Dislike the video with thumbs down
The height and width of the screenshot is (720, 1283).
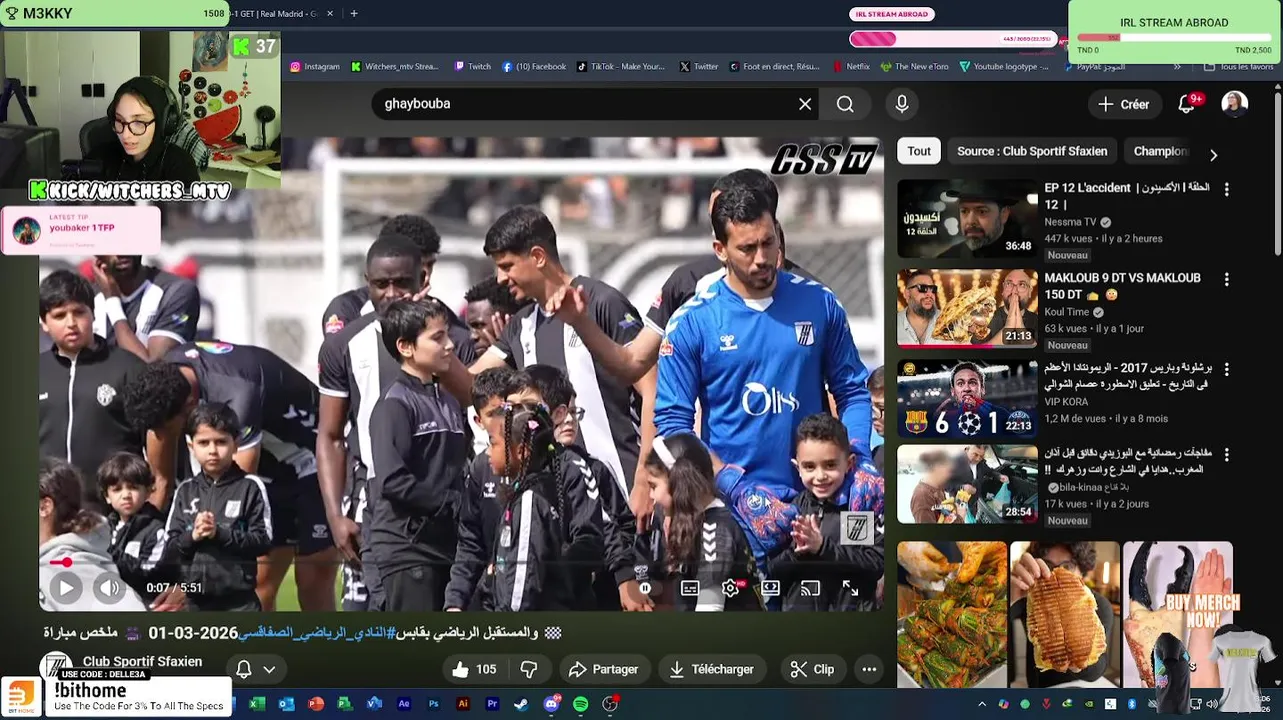(529, 669)
